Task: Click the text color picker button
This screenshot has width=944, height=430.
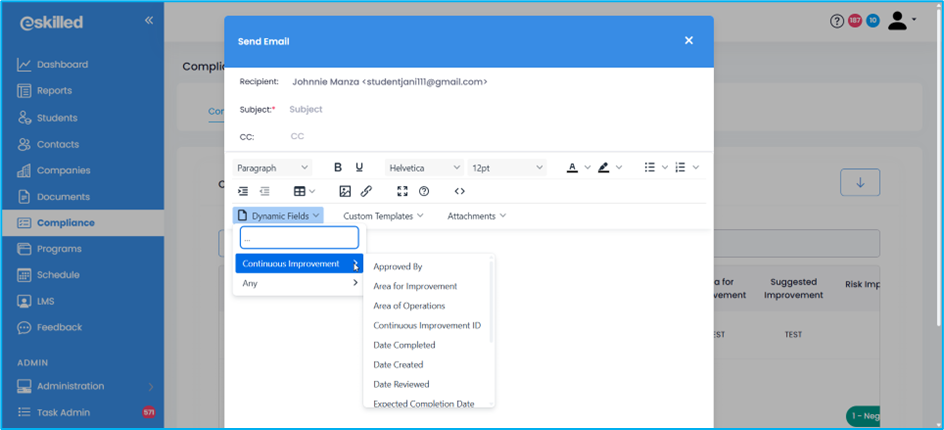Action: 572,168
